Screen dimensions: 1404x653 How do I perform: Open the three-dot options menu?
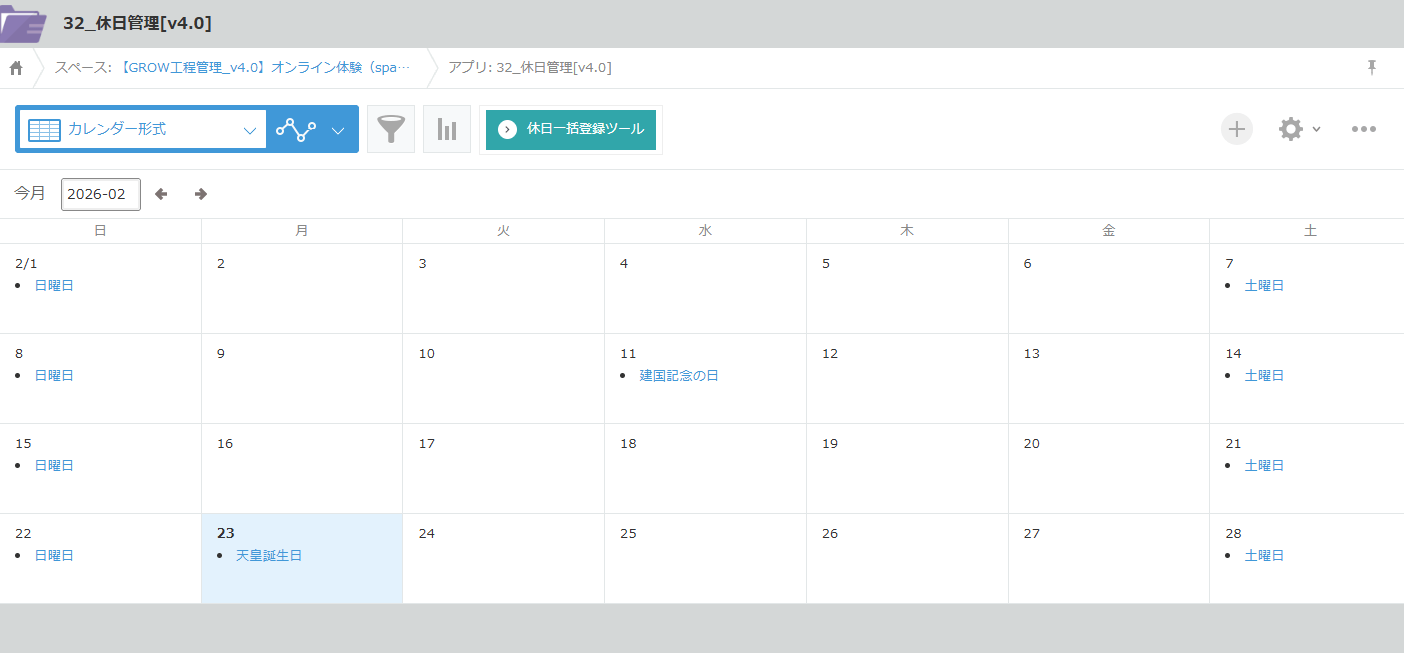tap(1364, 129)
